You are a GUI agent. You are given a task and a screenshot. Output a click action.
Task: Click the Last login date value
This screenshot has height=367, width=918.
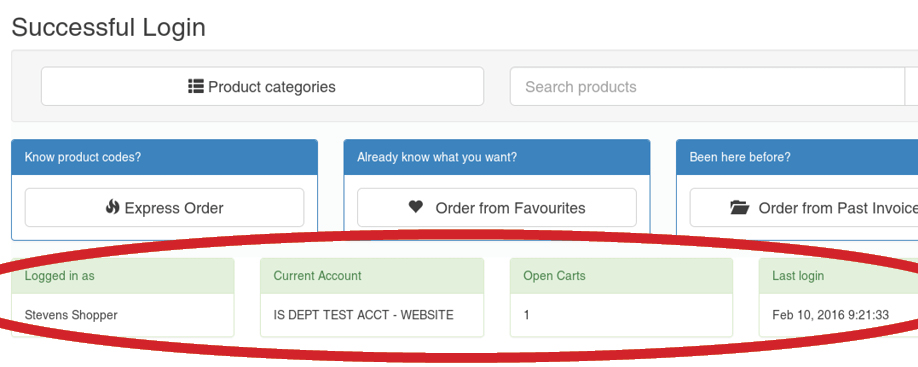point(830,315)
